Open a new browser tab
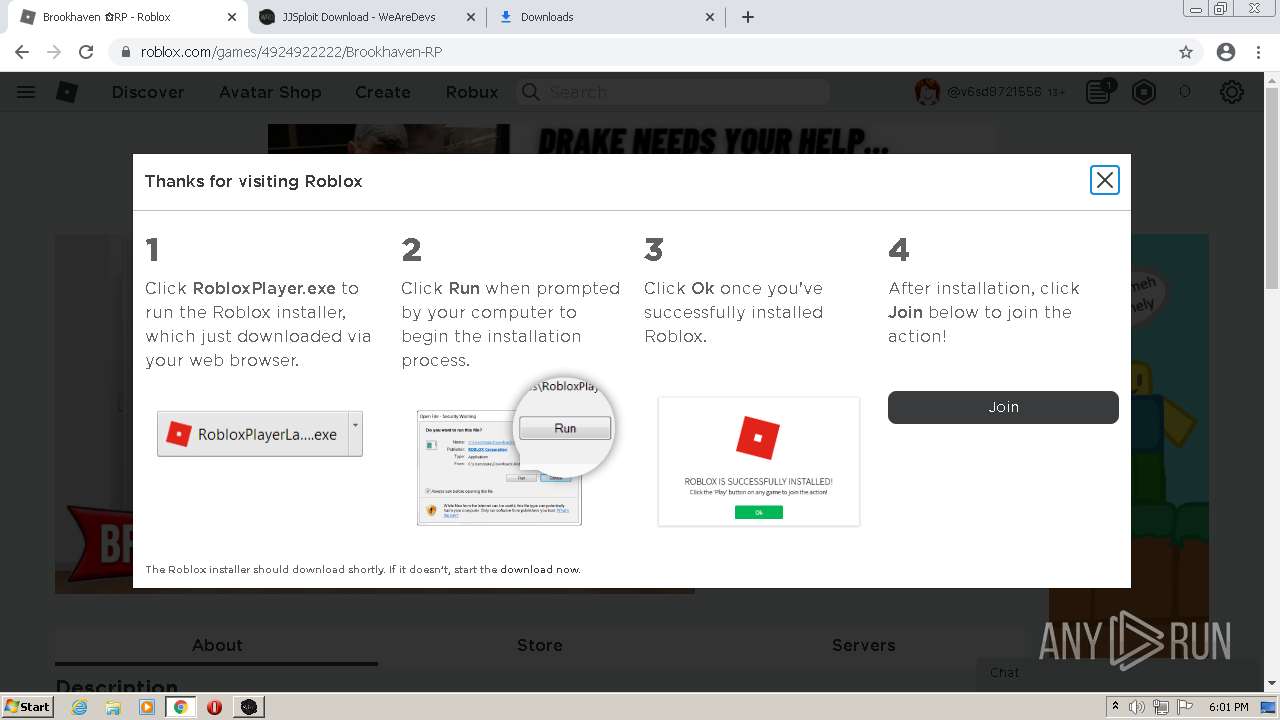Image resolution: width=1280 pixels, height=720 pixels. [748, 17]
